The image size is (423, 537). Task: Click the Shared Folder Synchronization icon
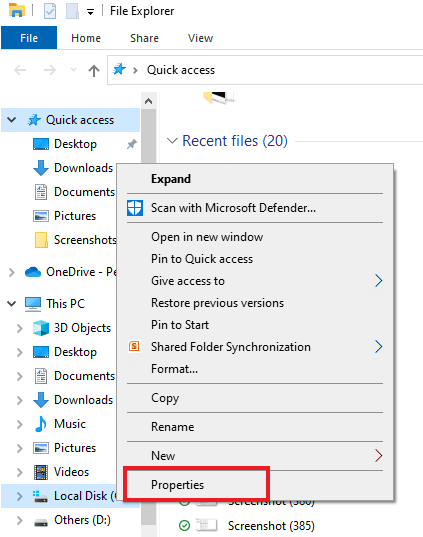pos(134,346)
